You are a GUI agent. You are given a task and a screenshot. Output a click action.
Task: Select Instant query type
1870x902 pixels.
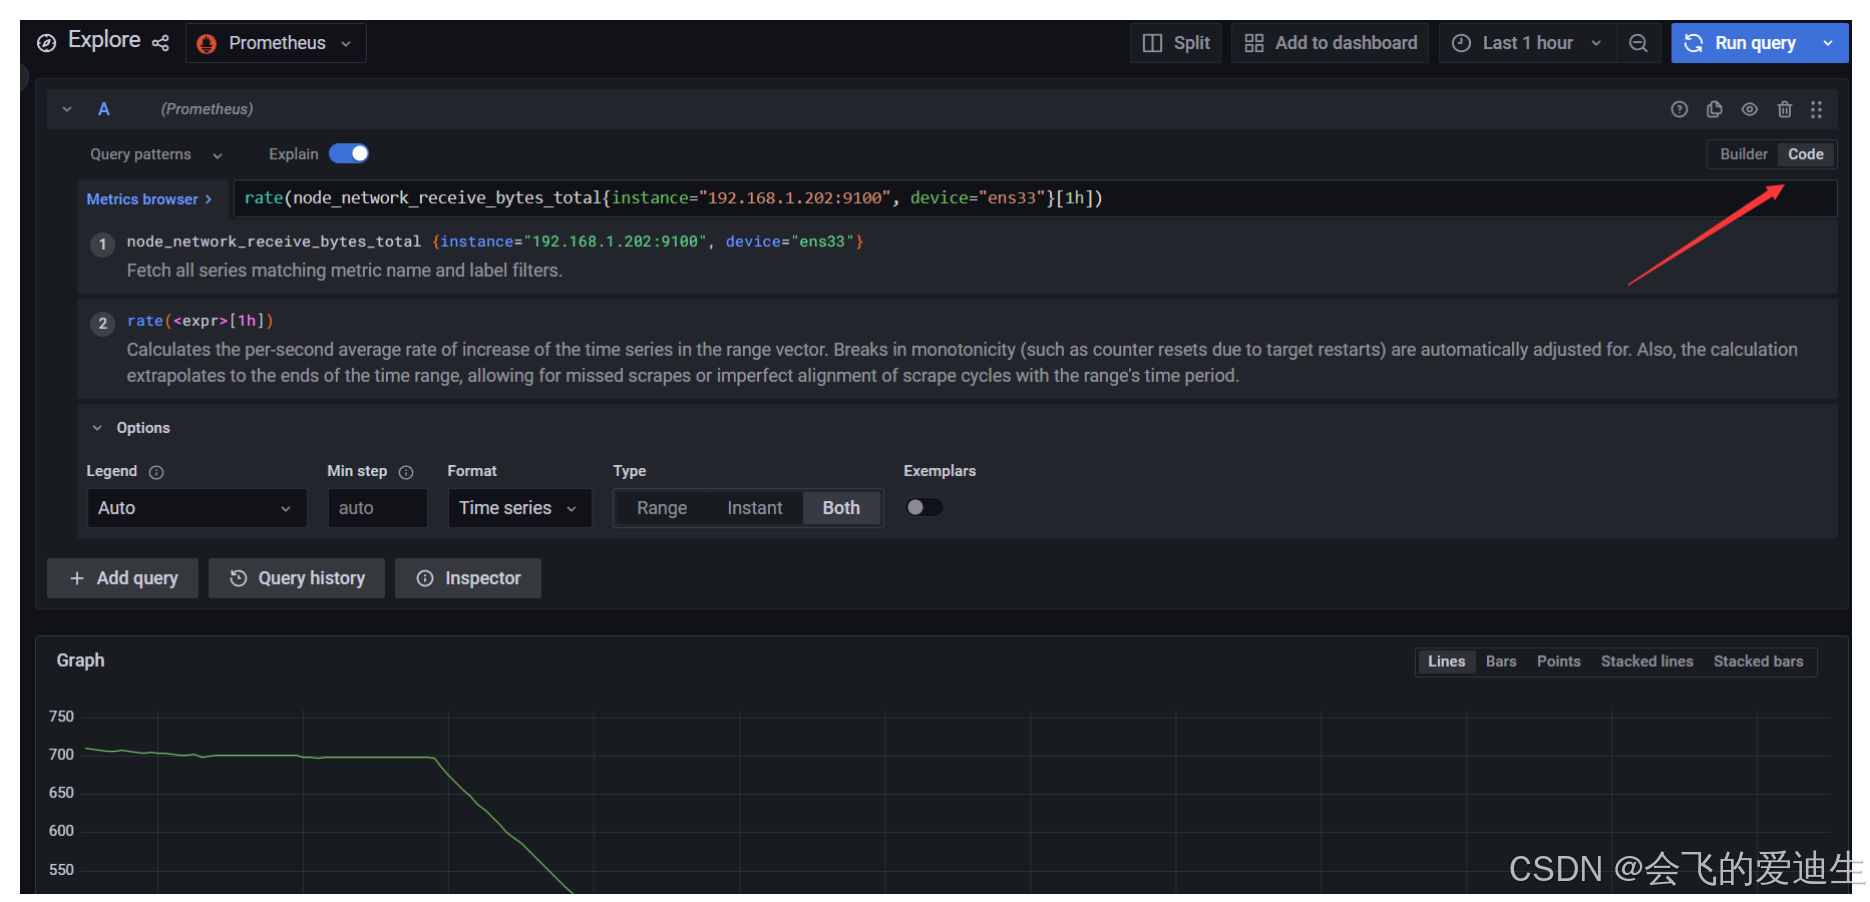[754, 508]
